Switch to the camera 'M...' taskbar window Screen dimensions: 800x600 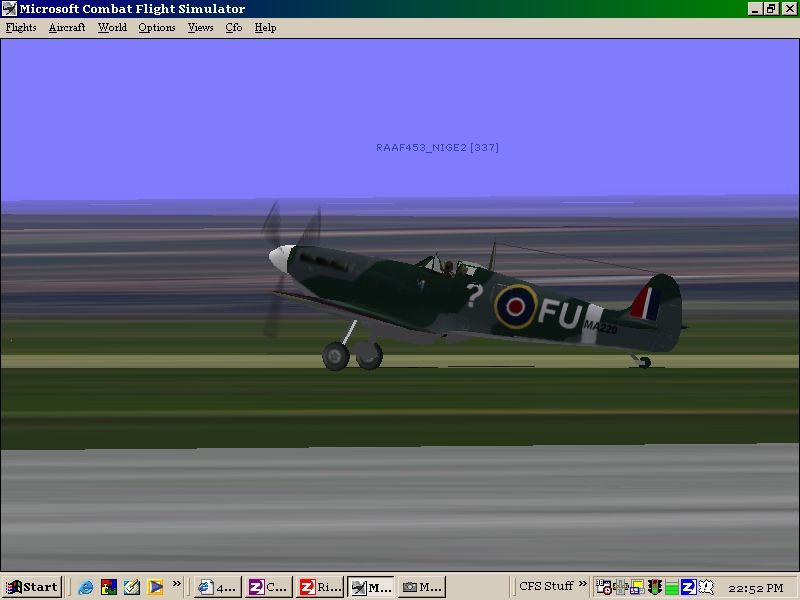click(422, 587)
